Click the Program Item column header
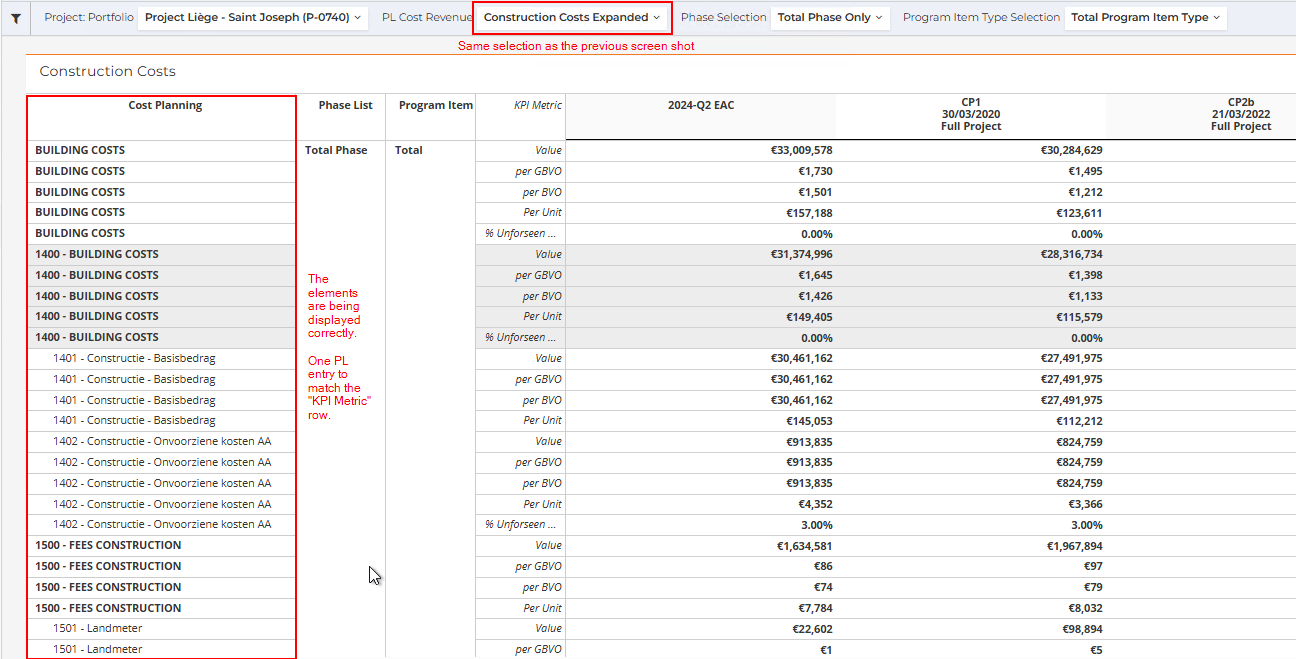Screen dimensions: 1296x659 click(x=436, y=106)
